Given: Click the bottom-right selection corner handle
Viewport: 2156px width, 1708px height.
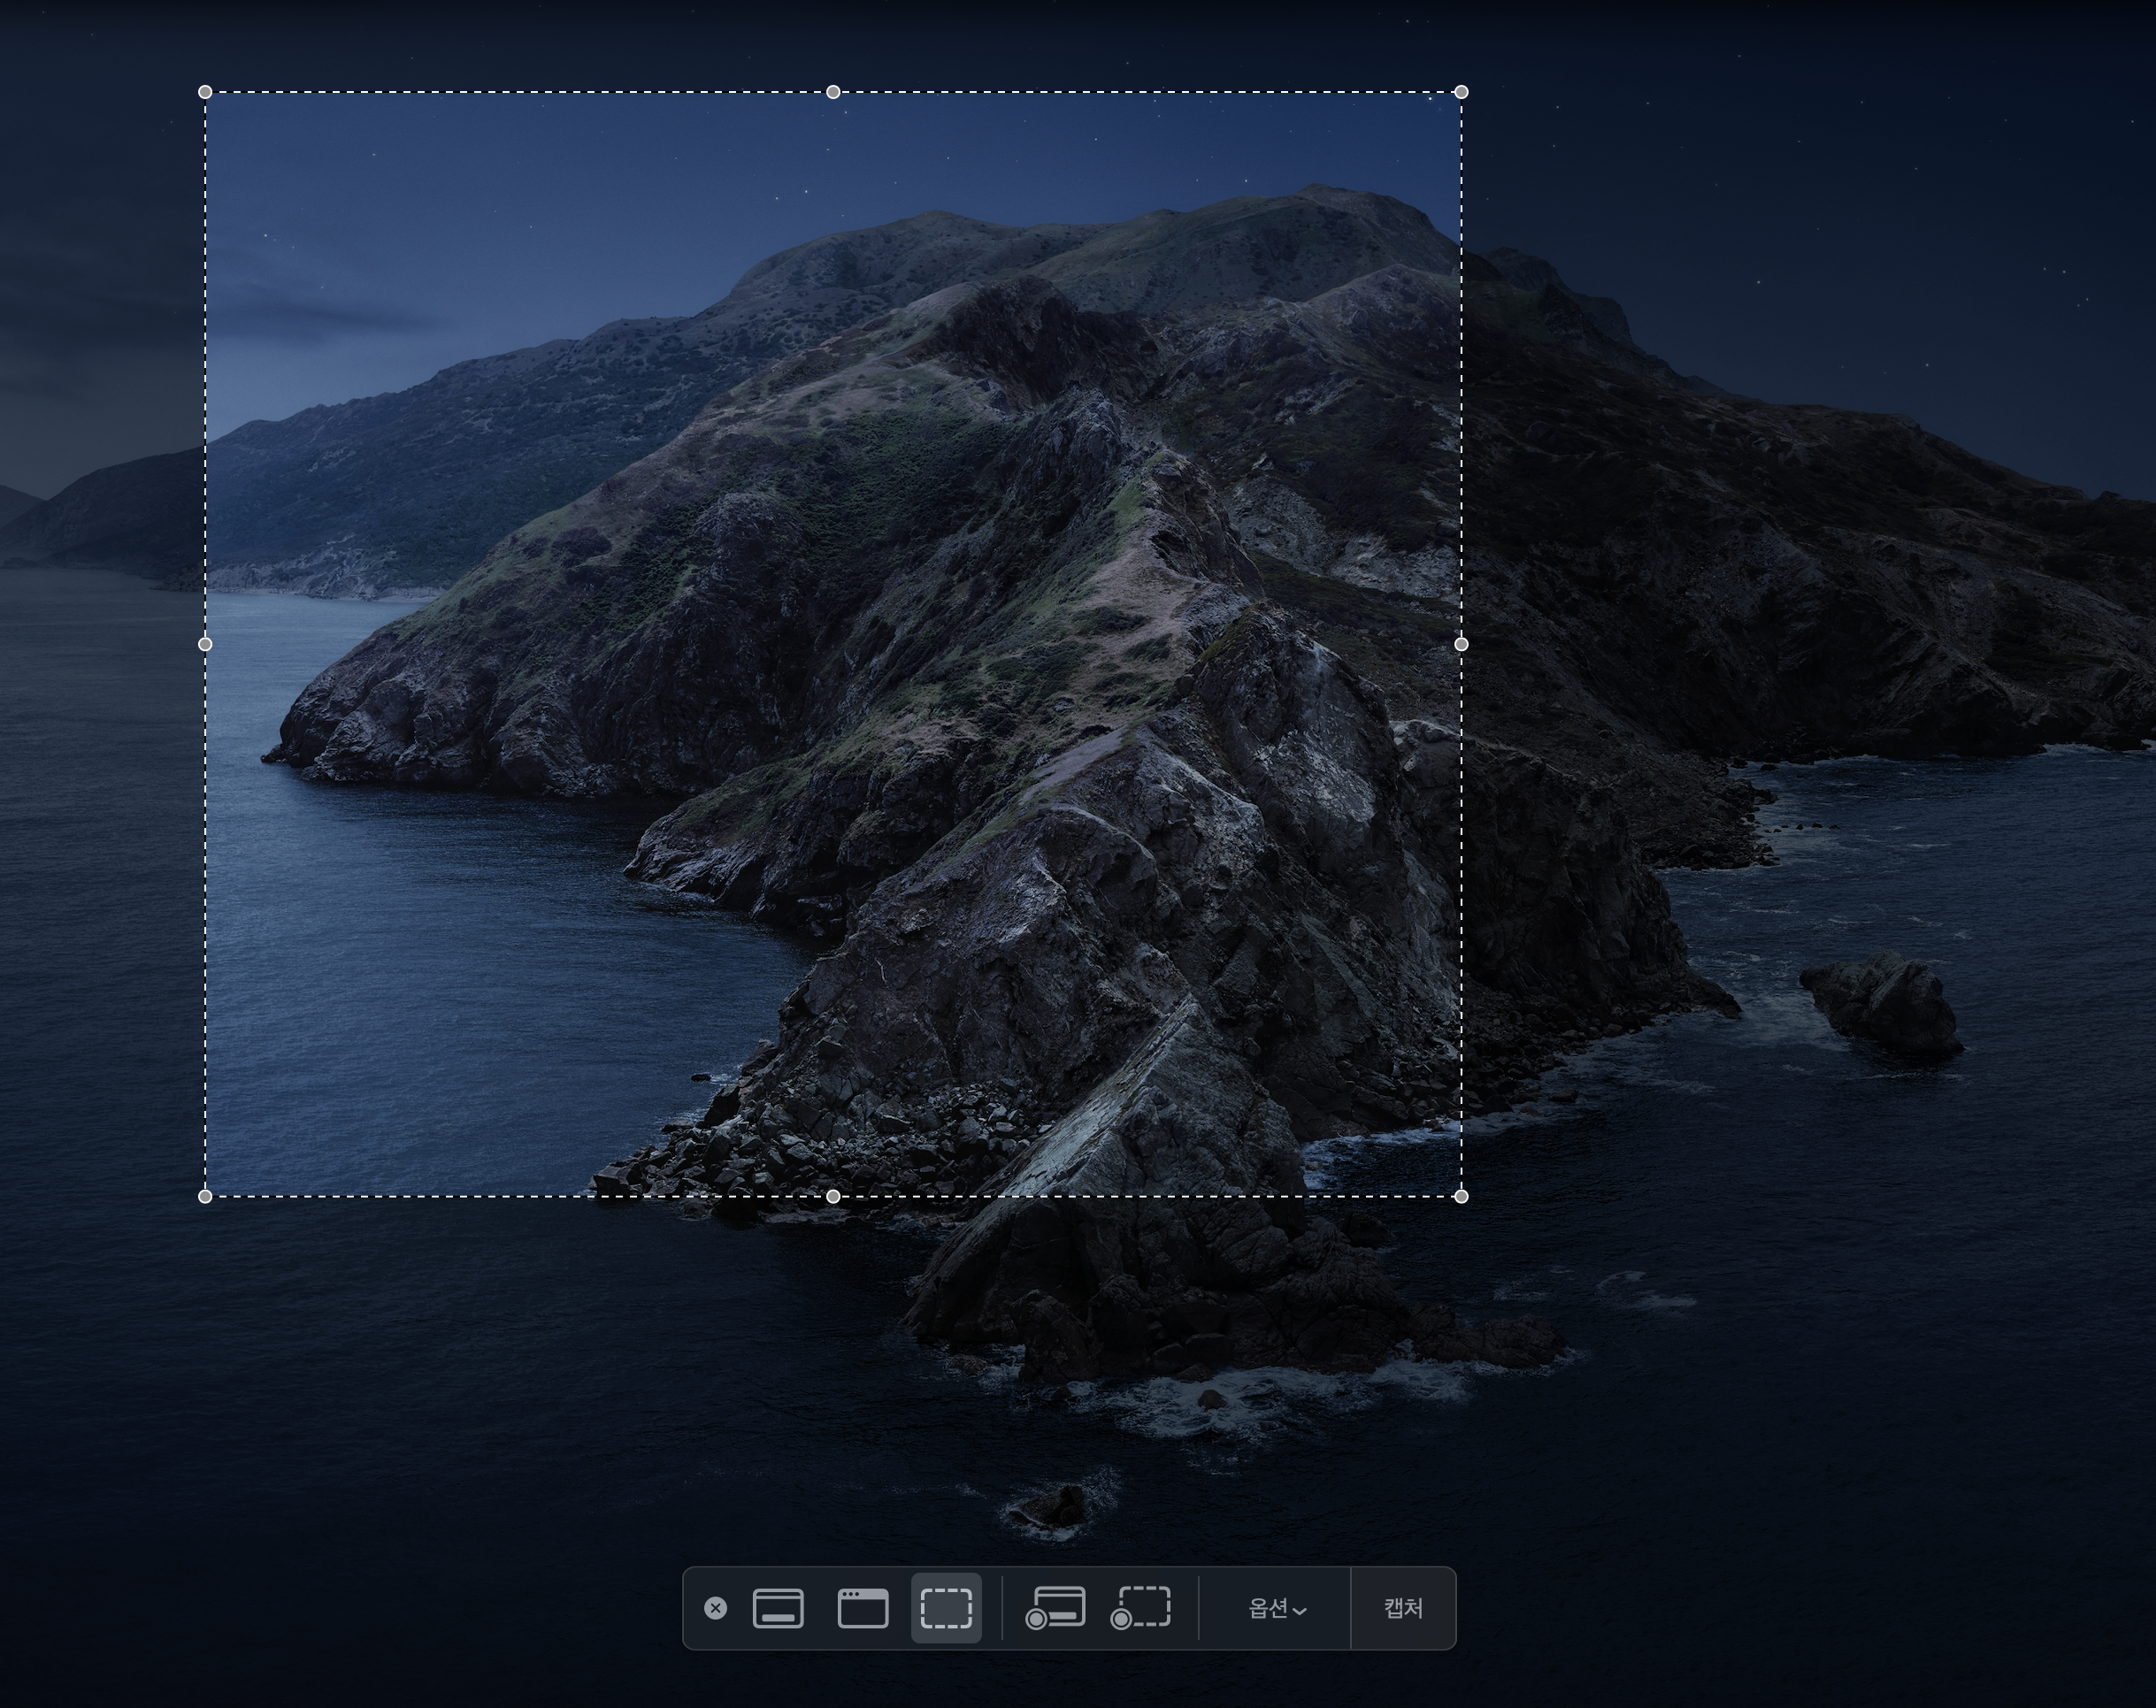Looking at the screenshot, I should [x=1461, y=1196].
